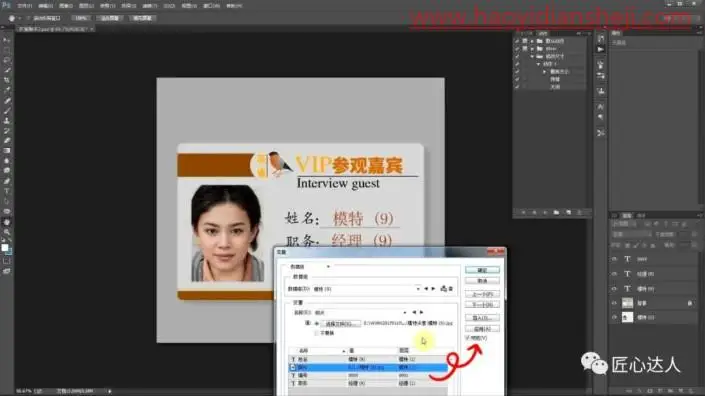Click the OK button in the dialog
The height and width of the screenshot is (396, 705).
(482, 270)
